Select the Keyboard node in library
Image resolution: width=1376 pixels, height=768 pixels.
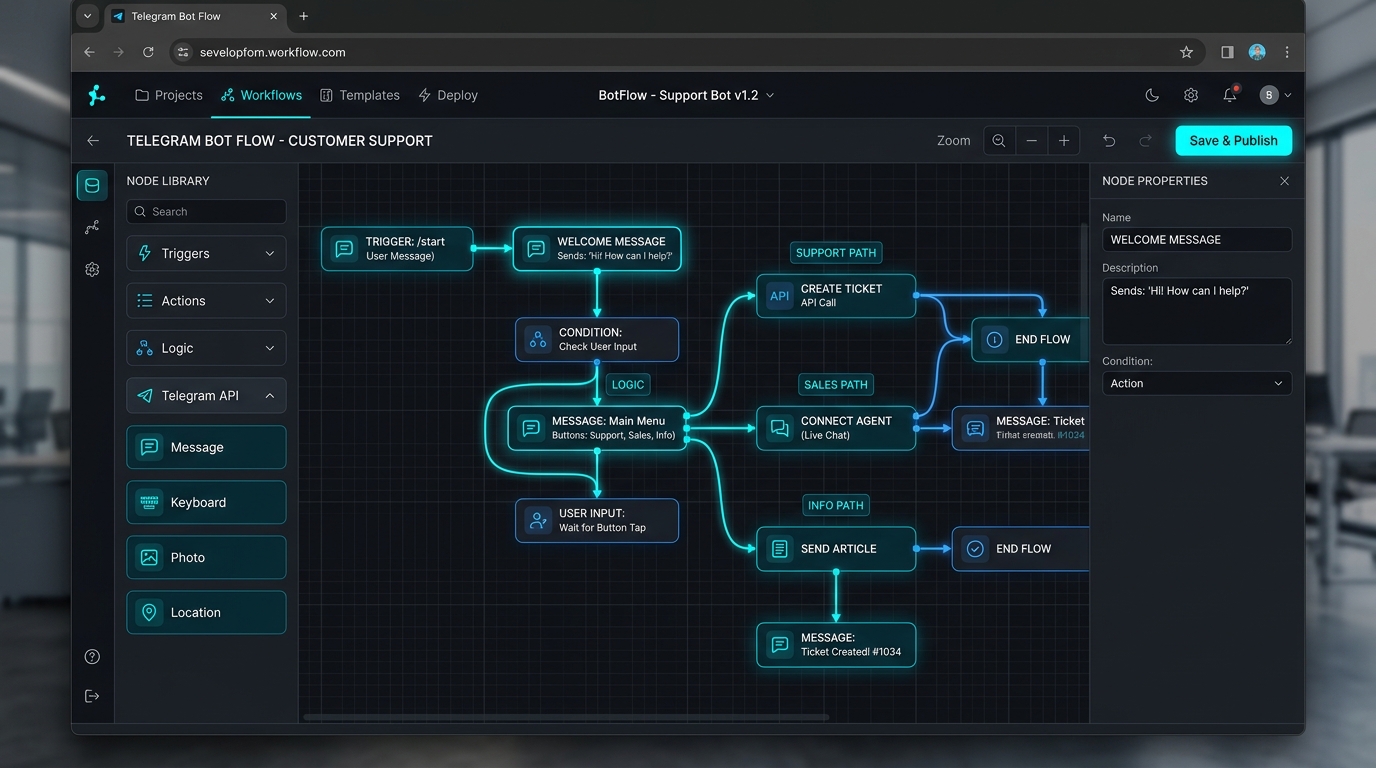coord(206,502)
